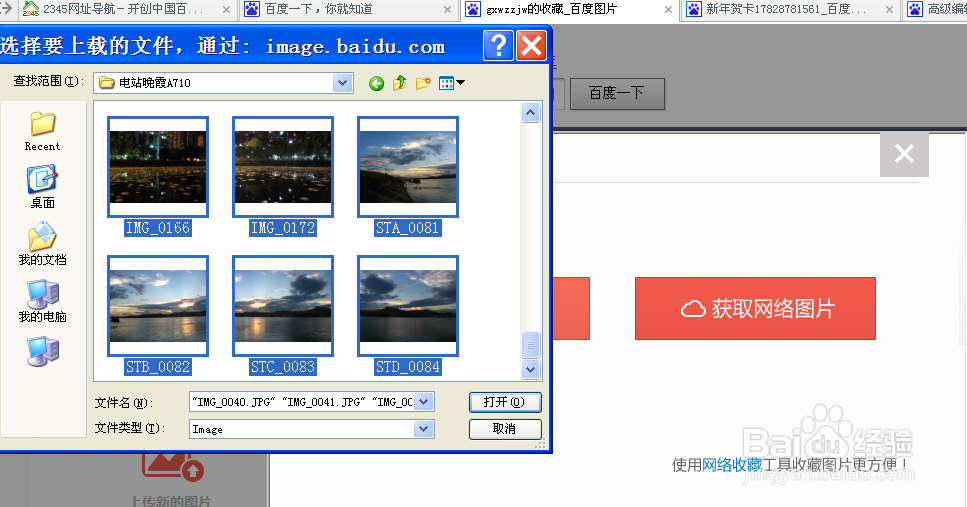Click the 打开 open button
The width and height of the screenshot is (967, 507).
coord(505,402)
